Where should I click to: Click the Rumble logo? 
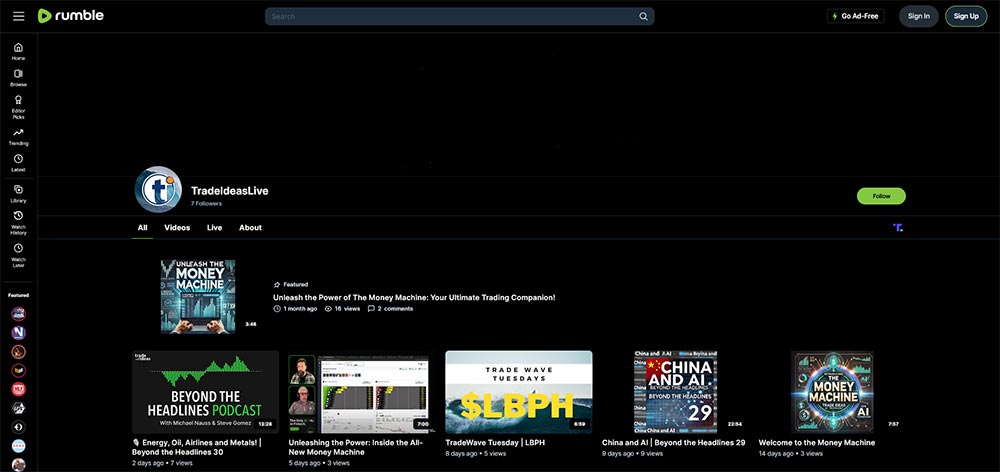pos(70,16)
